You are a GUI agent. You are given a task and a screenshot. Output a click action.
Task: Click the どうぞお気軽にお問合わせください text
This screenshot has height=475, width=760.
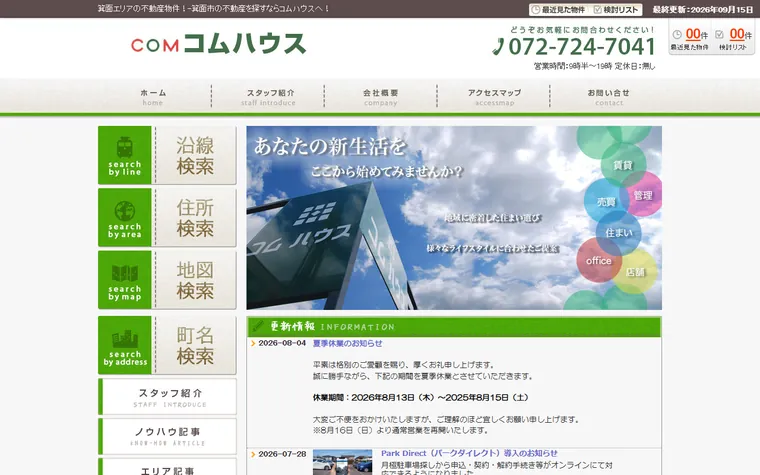pos(582,30)
